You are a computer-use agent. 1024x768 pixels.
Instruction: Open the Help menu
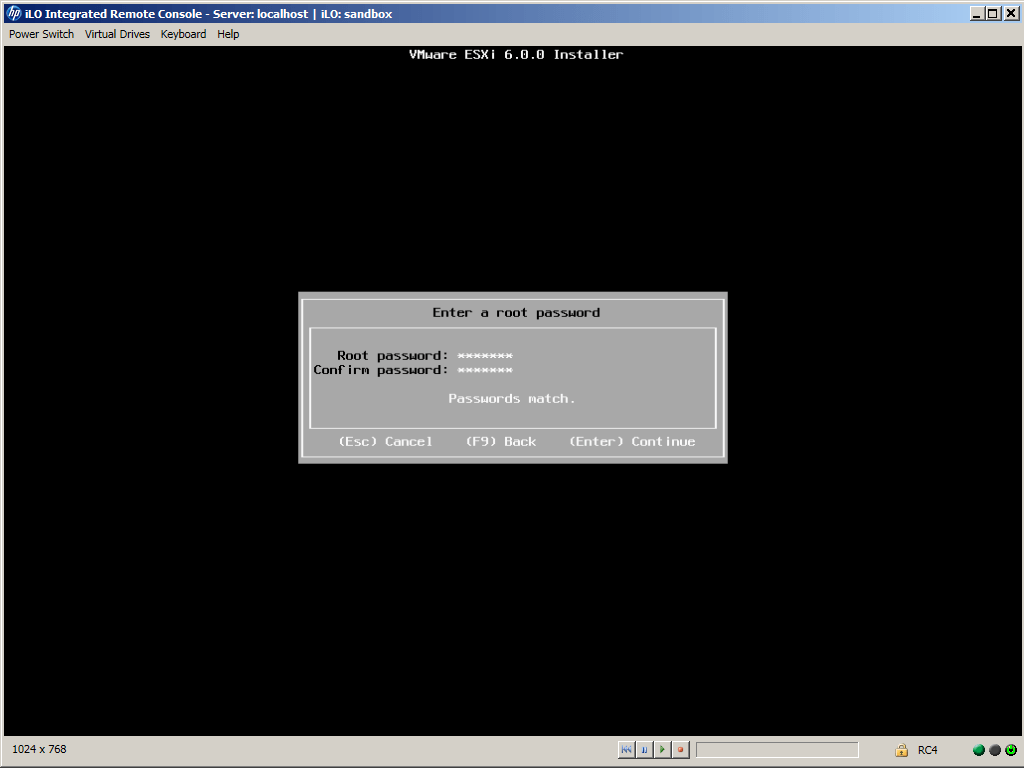click(x=228, y=34)
